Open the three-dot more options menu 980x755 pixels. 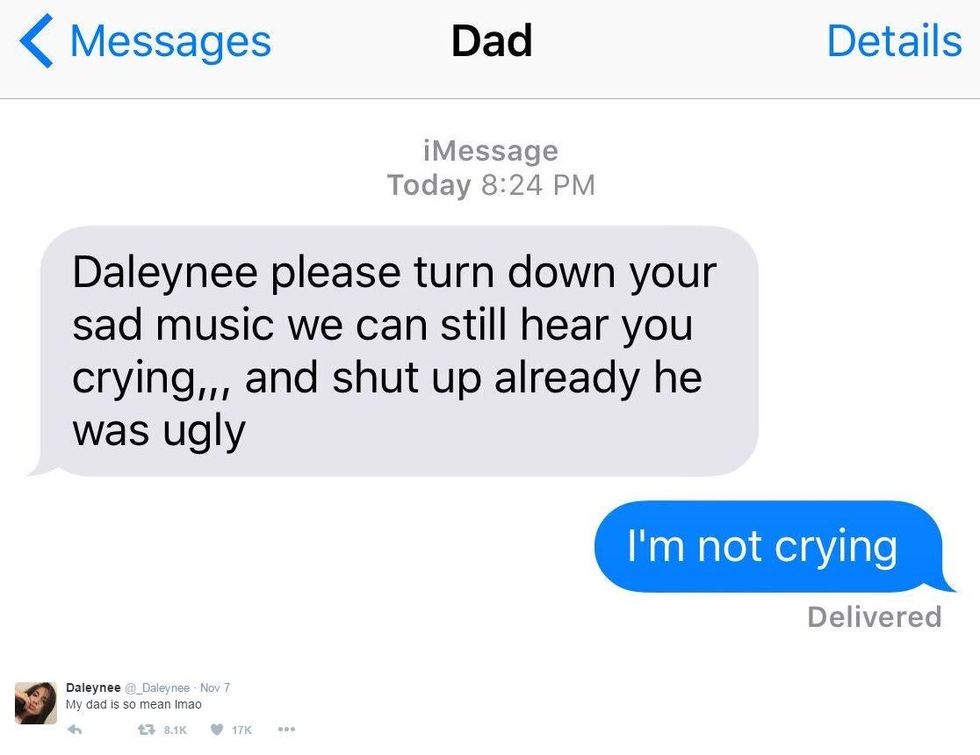[x=286, y=729]
